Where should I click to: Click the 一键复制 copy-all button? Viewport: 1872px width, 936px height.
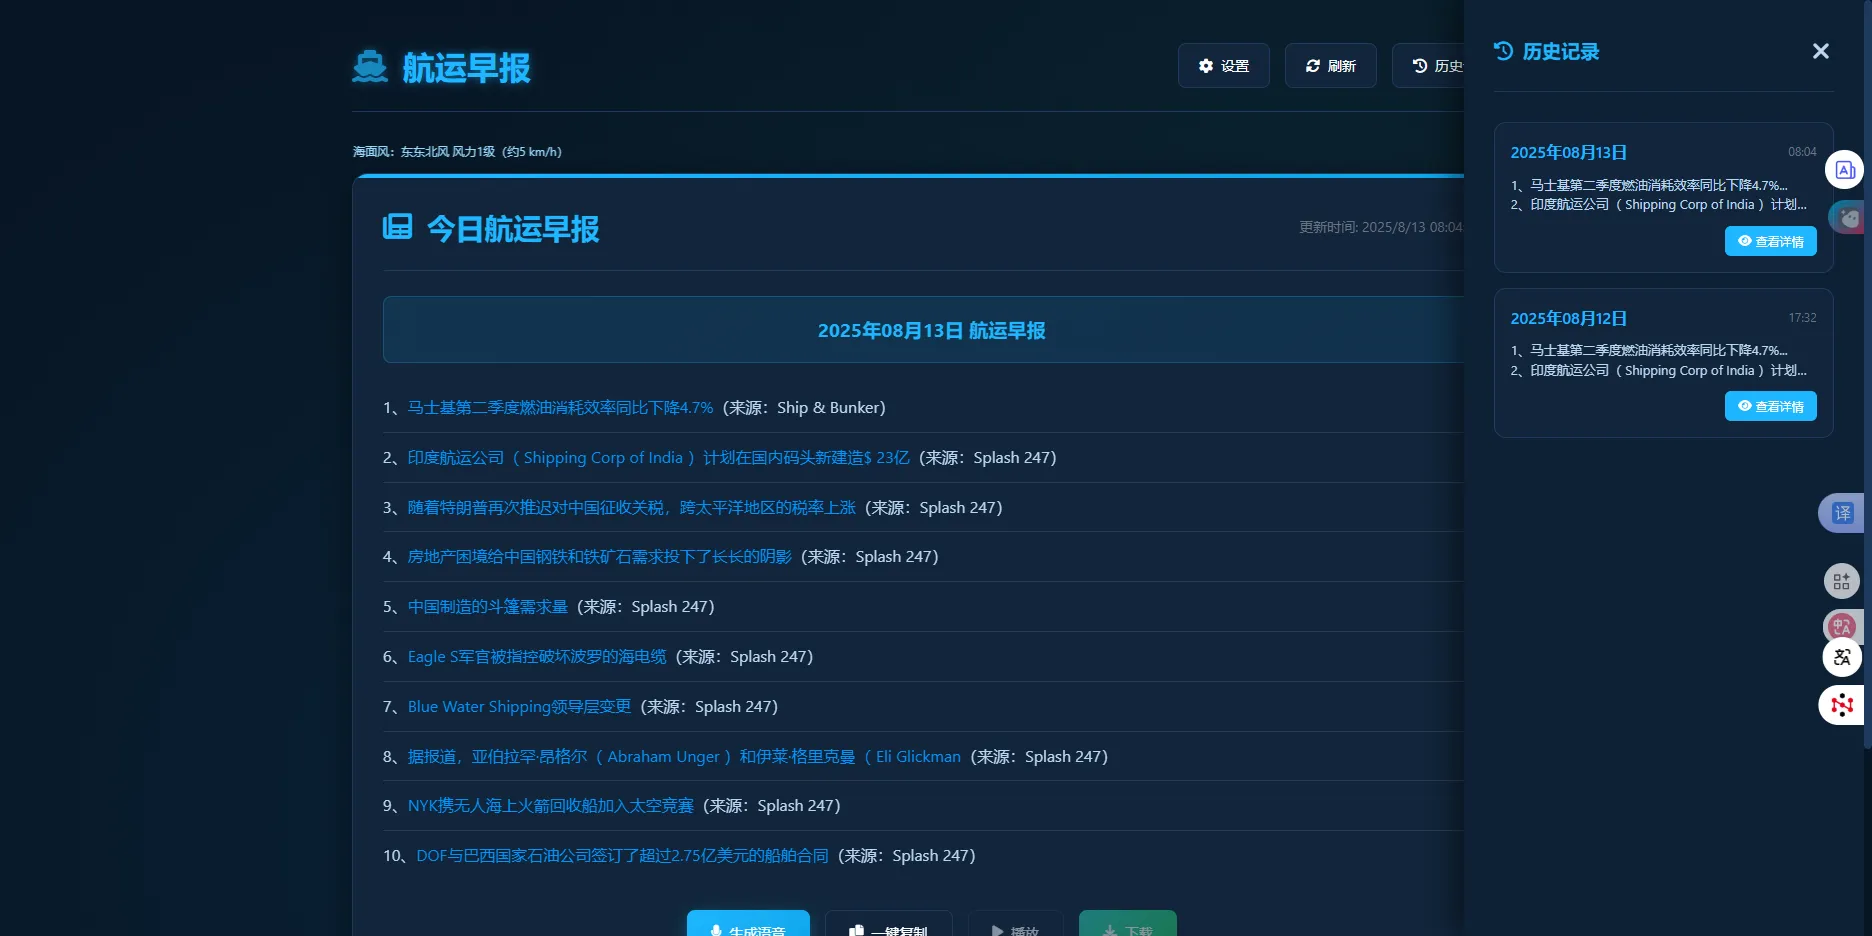(888, 926)
